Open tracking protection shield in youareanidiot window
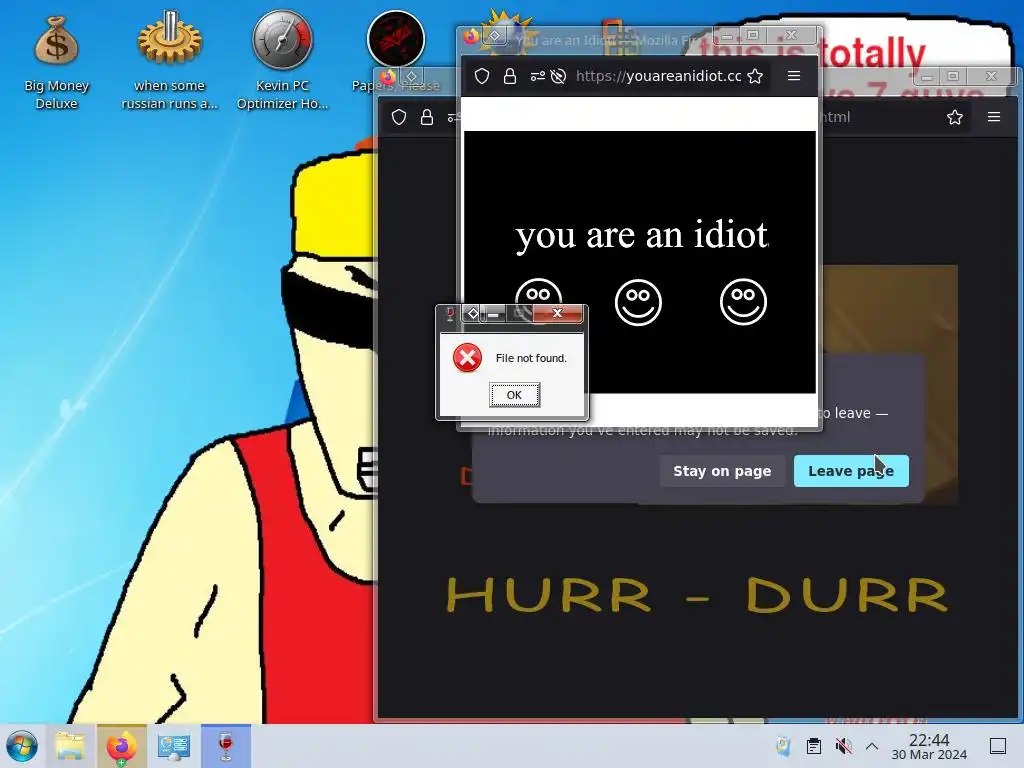This screenshot has width=1024, height=768. (x=482, y=76)
